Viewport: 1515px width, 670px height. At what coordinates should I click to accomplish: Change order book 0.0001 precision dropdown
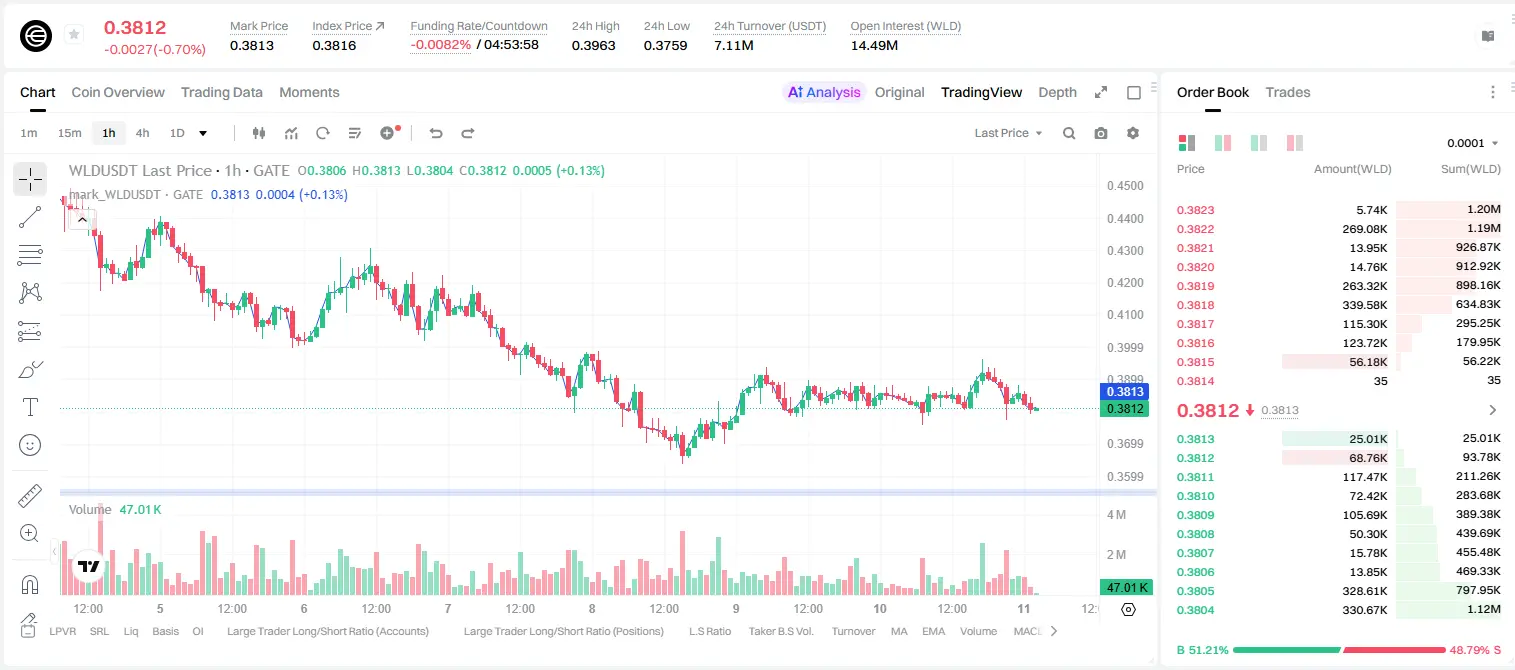pos(1472,143)
